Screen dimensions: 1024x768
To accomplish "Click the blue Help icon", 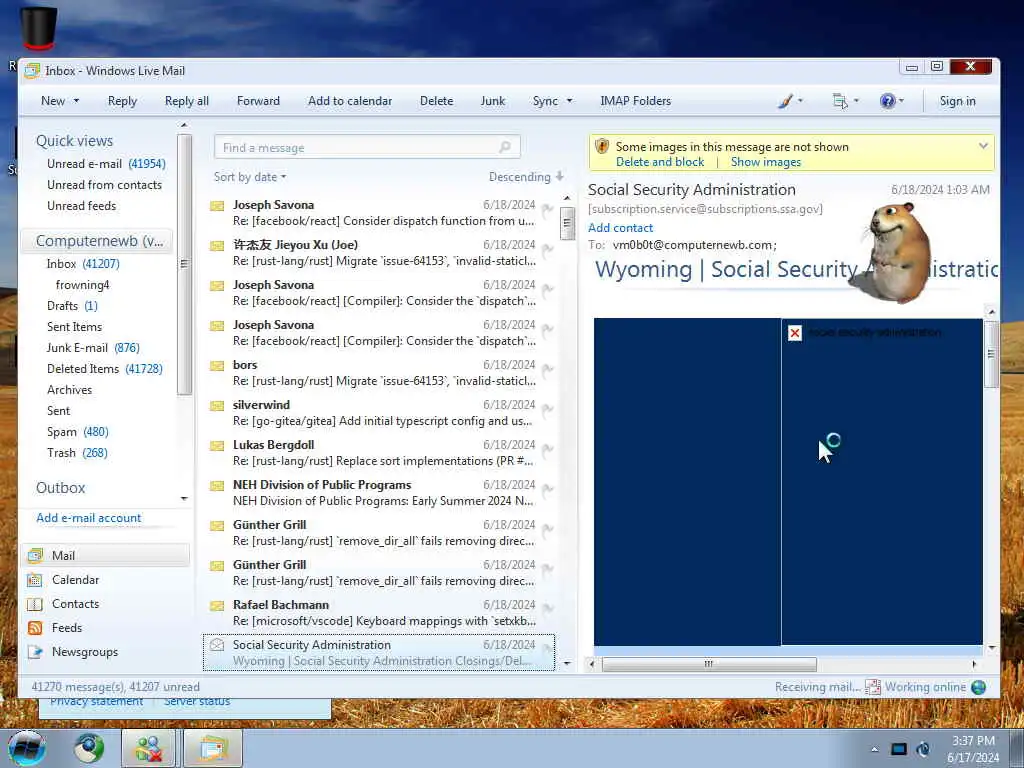I will pos(887,101).
